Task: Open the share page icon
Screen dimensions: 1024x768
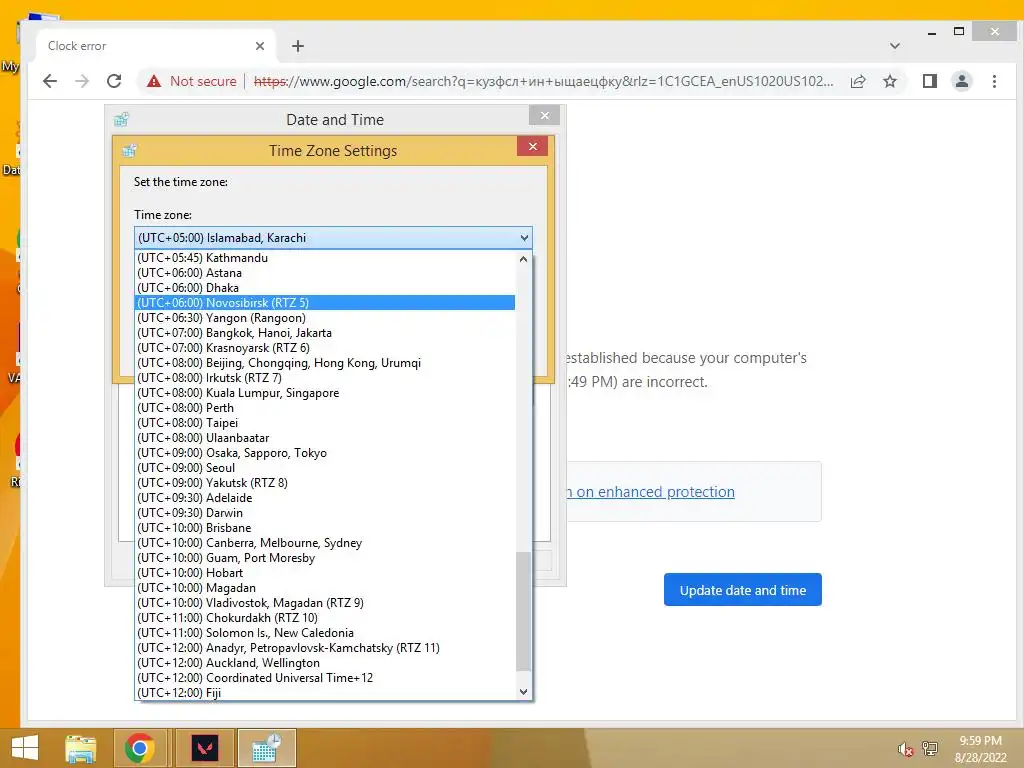Action: pyautogui.click(x=858, y=81)
